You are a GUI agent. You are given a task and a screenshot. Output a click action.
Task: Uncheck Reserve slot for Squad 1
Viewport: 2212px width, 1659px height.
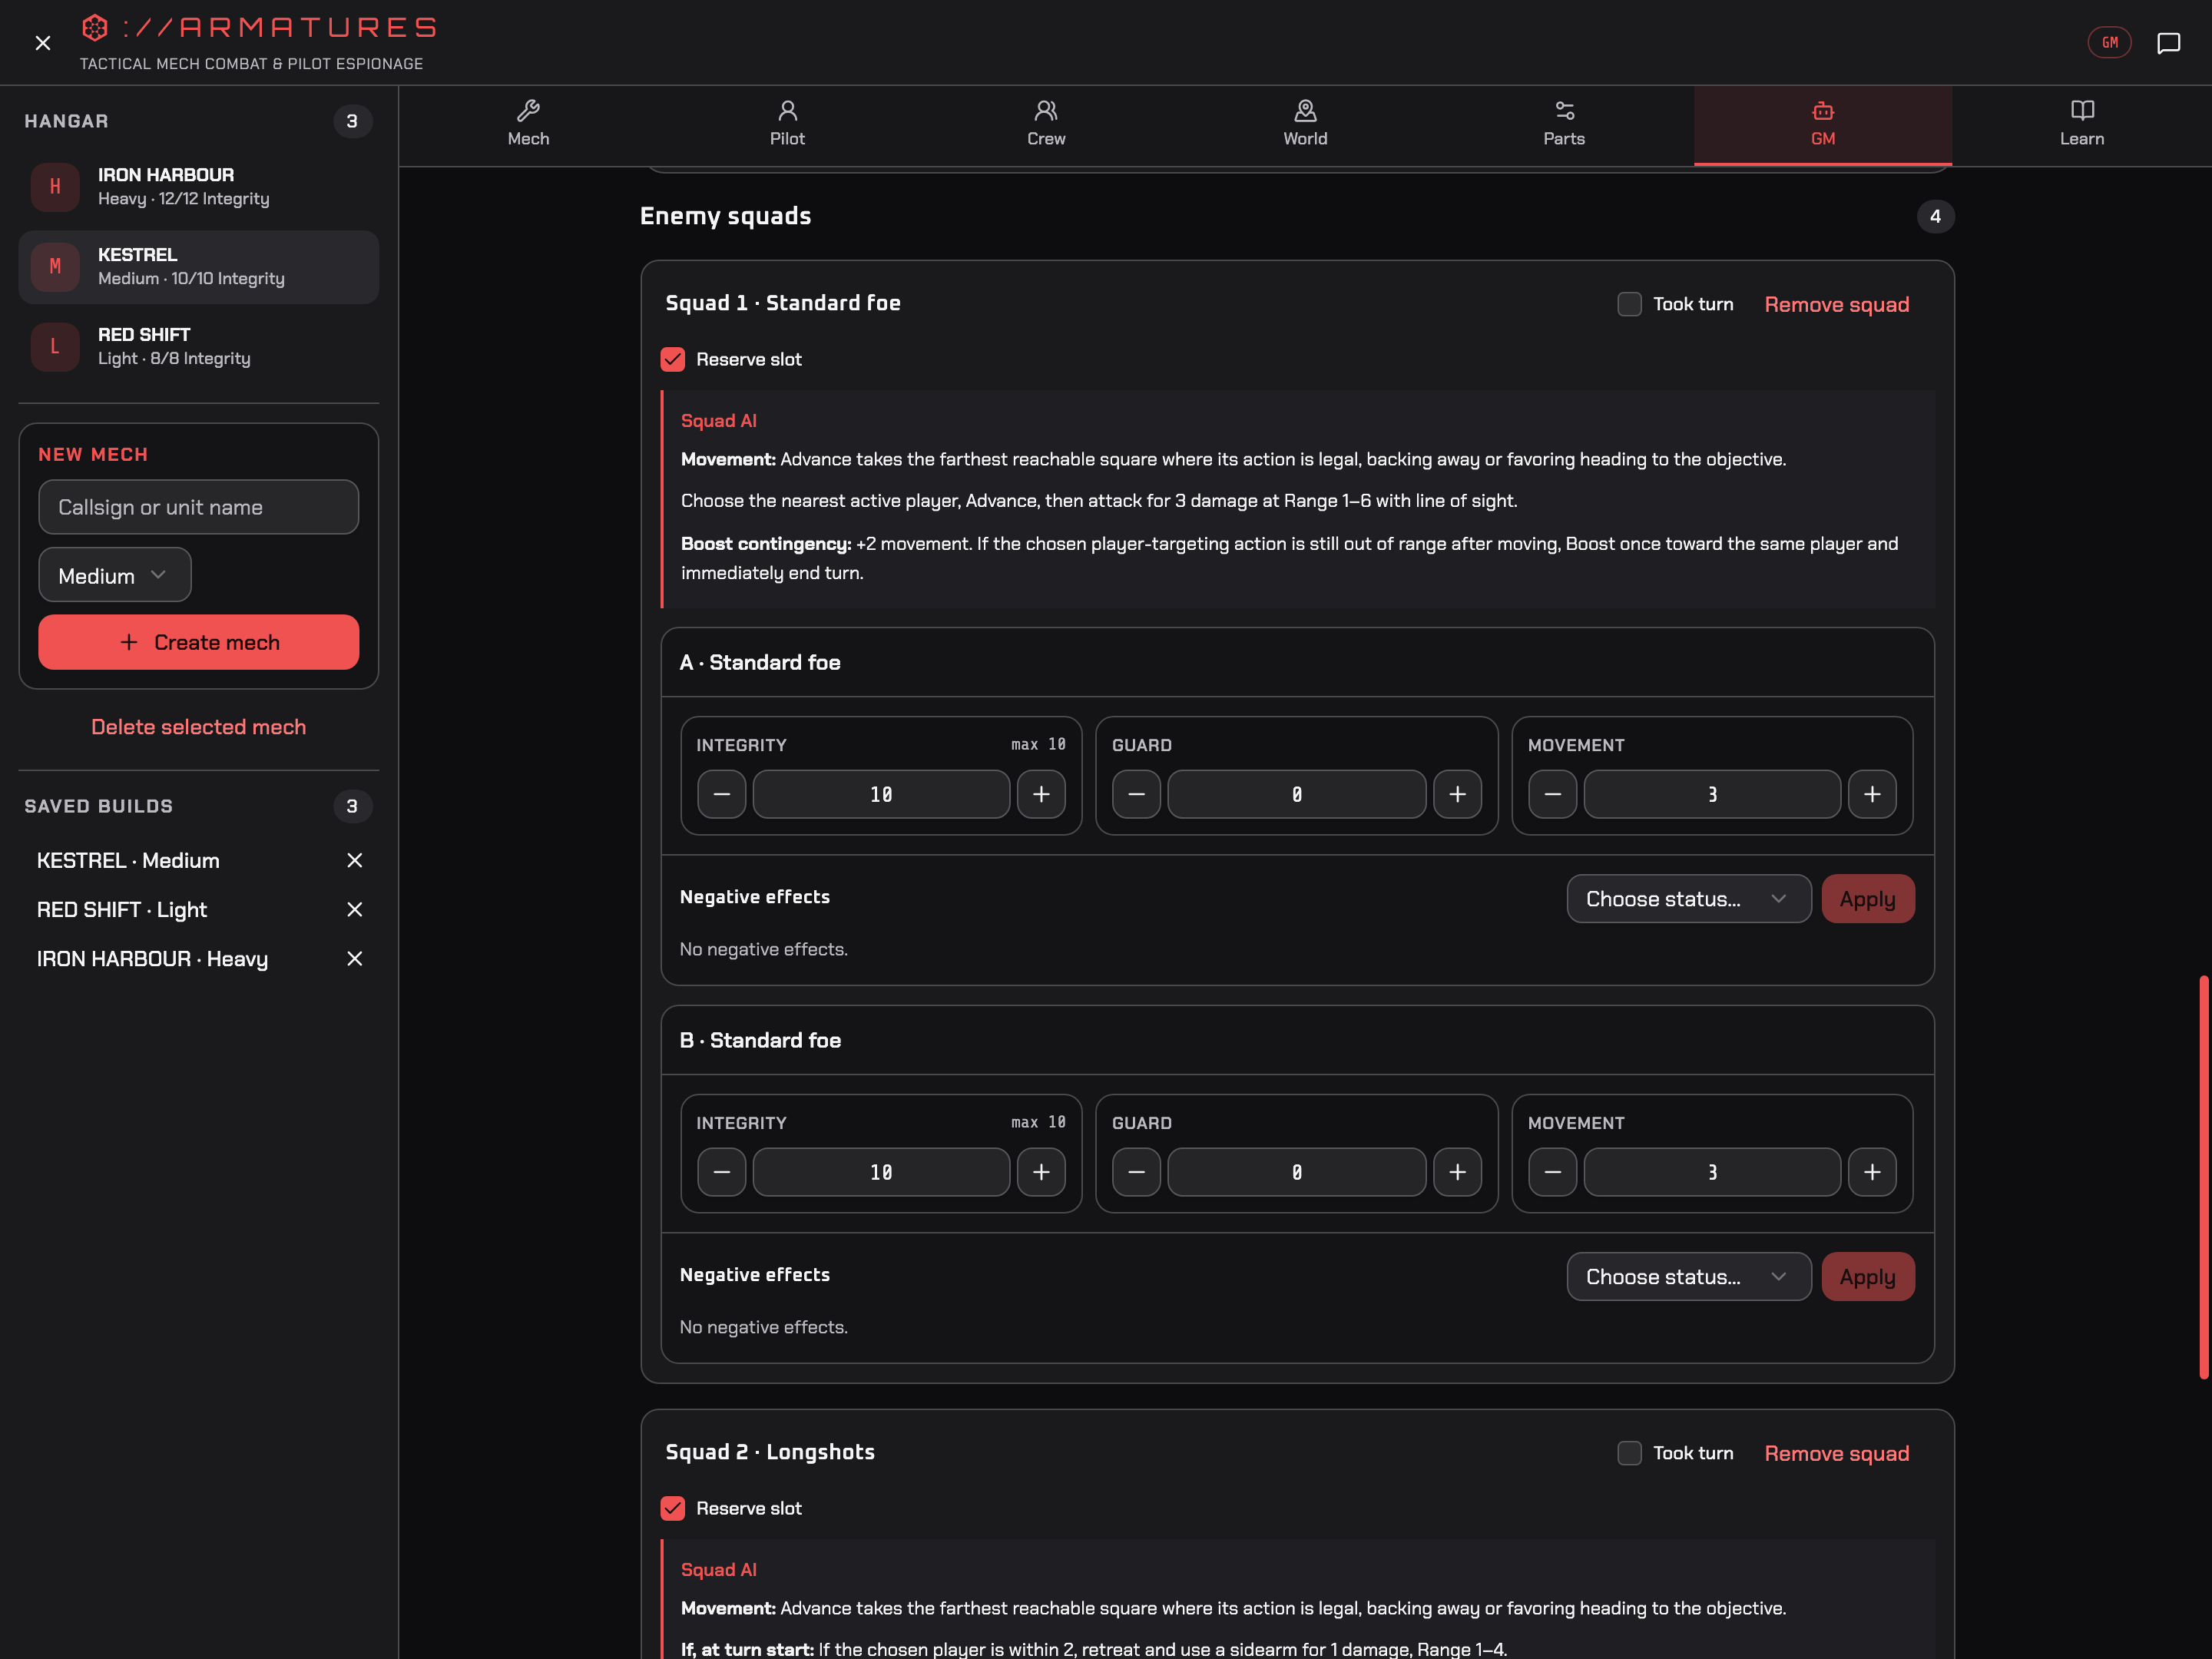tap(673, 359)
